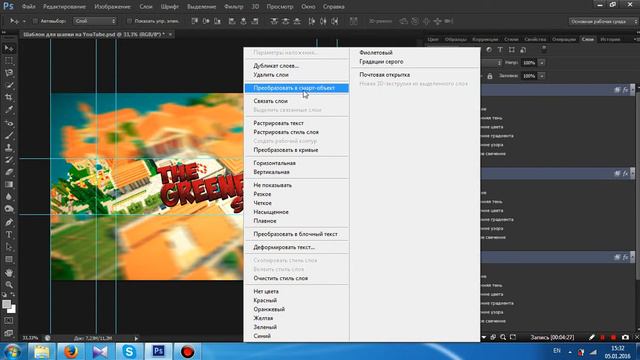Close the Шаблон для шапки document tab
The width and height of the screenshot is (640, 360).
click(x=170, y=34)
